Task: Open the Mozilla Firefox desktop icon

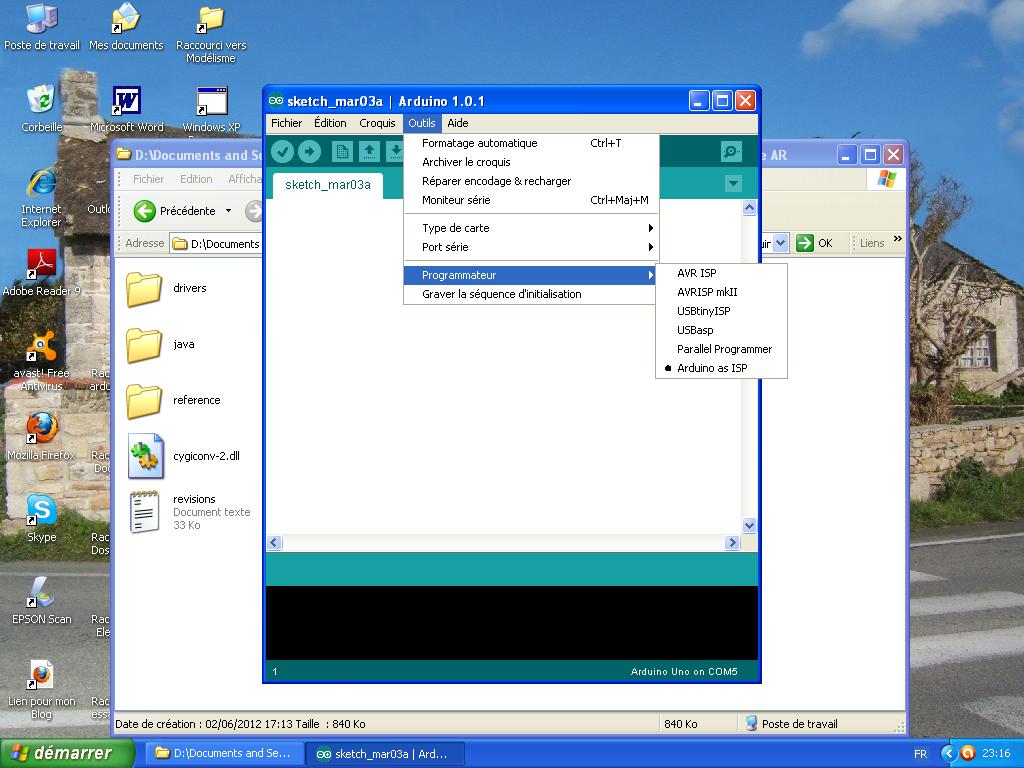Action: point(41,428)
